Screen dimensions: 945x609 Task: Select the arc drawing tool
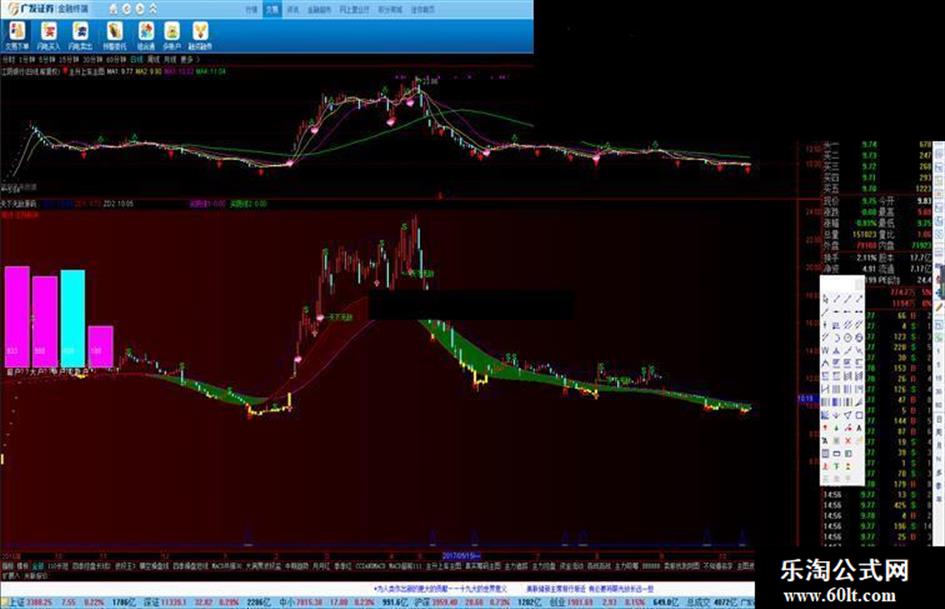[836, 338]
